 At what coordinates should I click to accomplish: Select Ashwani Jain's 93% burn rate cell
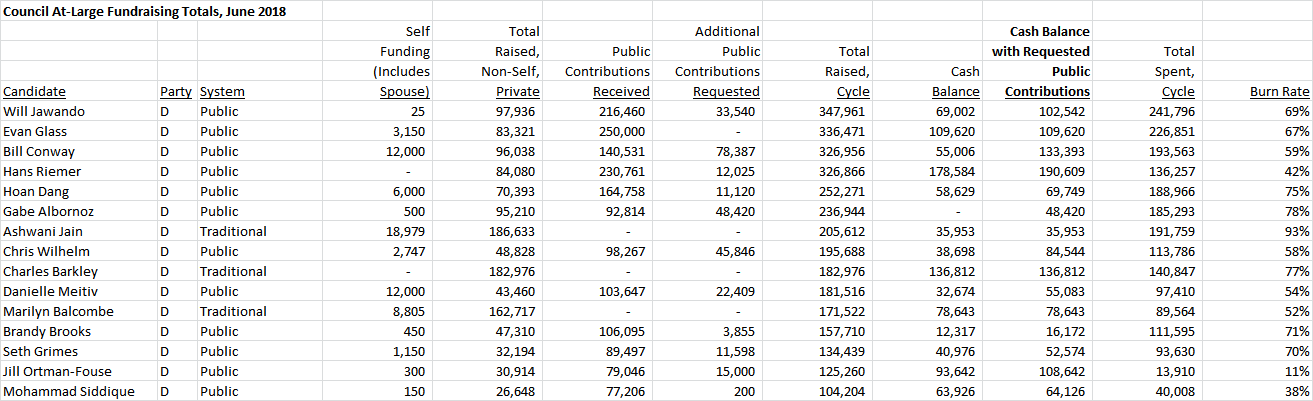tap(1257, 231)
